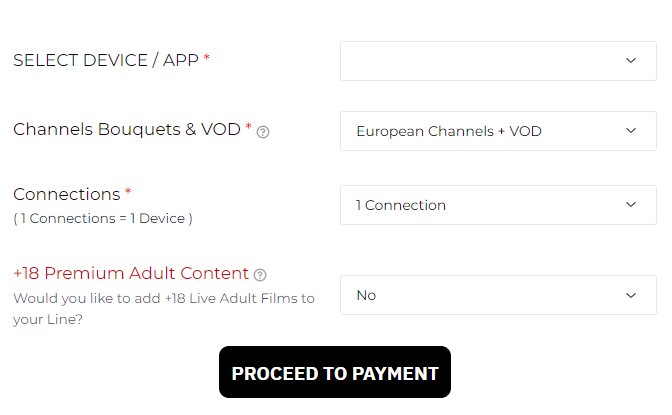Click the +18 Premium Adult Content heading
672x415 pixels.
130,273
